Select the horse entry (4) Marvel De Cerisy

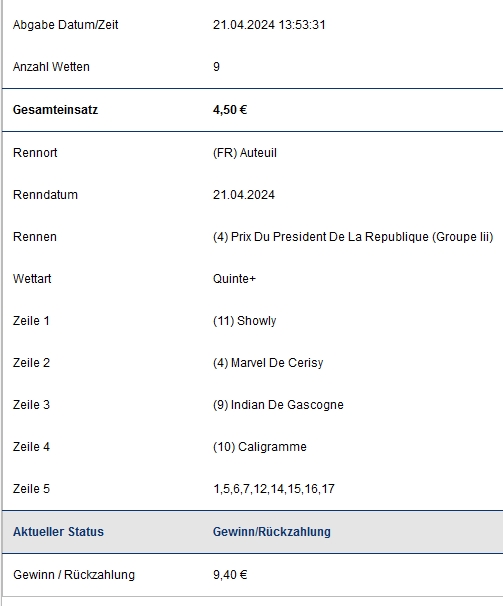pyautogui.click(x=268, y=363)
